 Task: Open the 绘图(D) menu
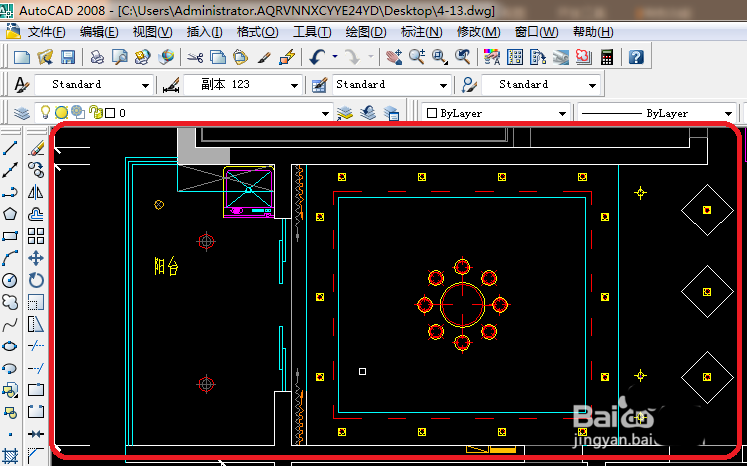(365, 32)
